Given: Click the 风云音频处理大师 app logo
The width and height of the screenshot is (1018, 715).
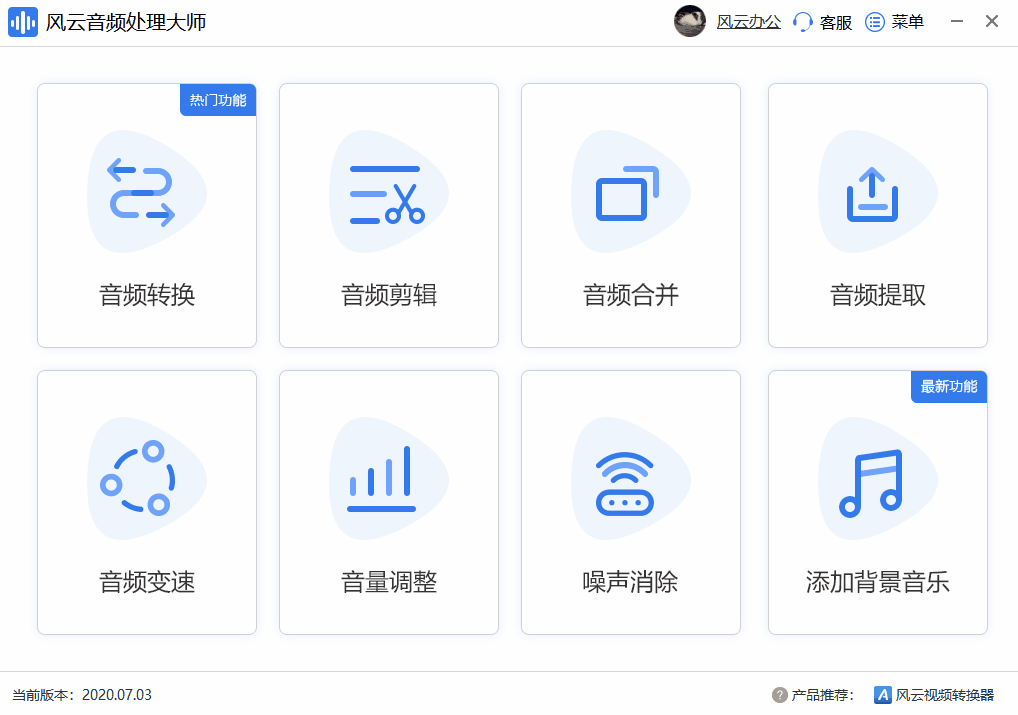Looking at the screenshot, I should pos(23,22).
